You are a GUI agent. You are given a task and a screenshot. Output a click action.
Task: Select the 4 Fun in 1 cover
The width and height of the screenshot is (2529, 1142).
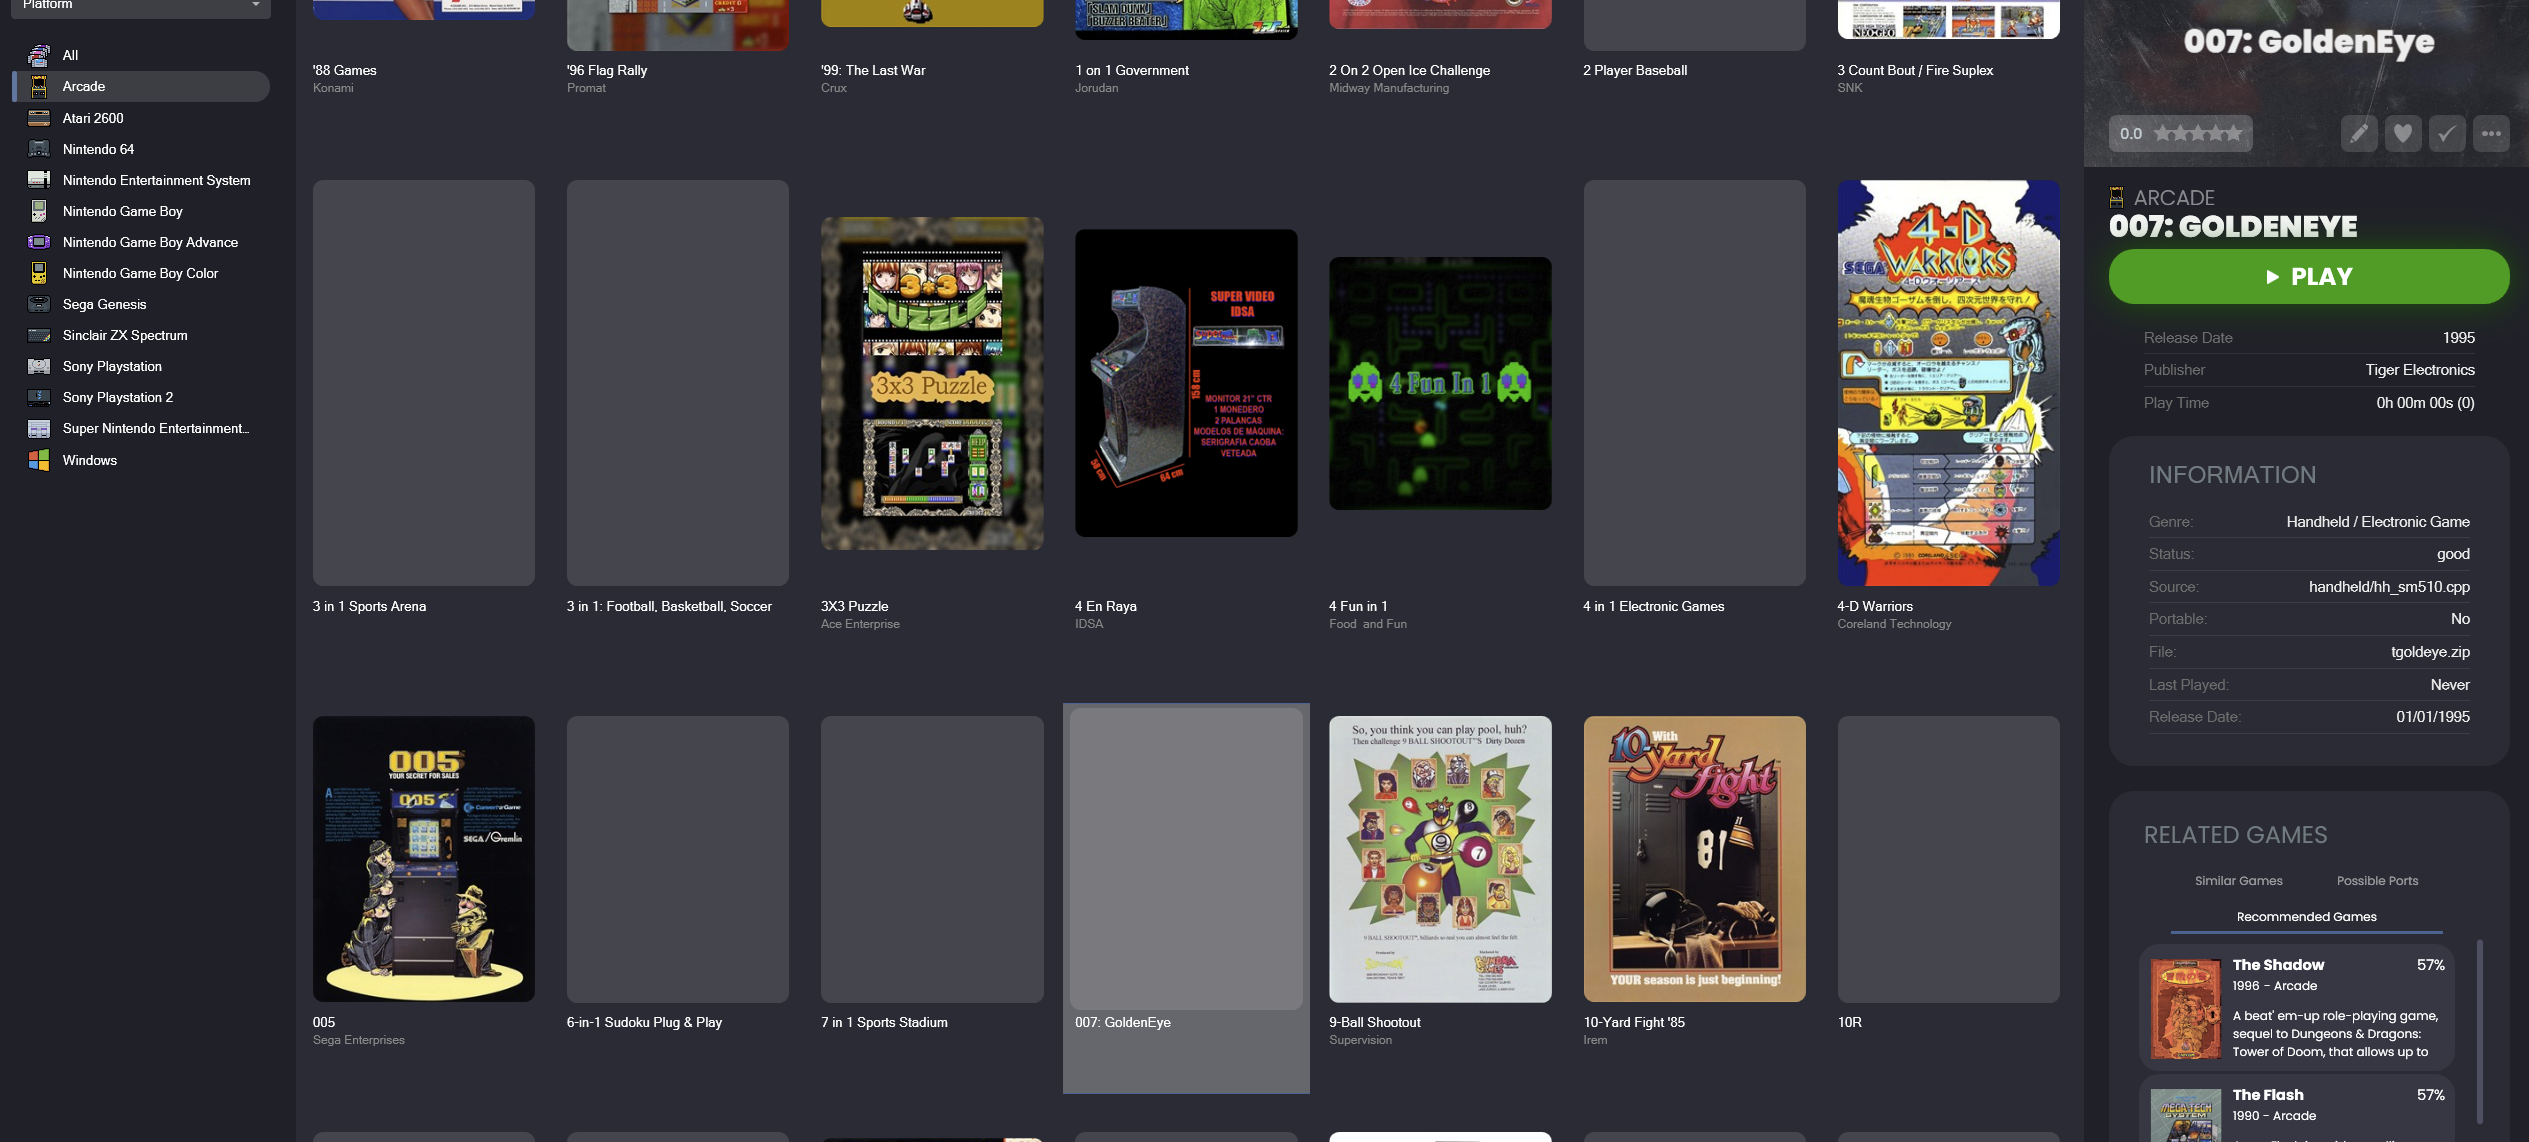[1440, 383]
